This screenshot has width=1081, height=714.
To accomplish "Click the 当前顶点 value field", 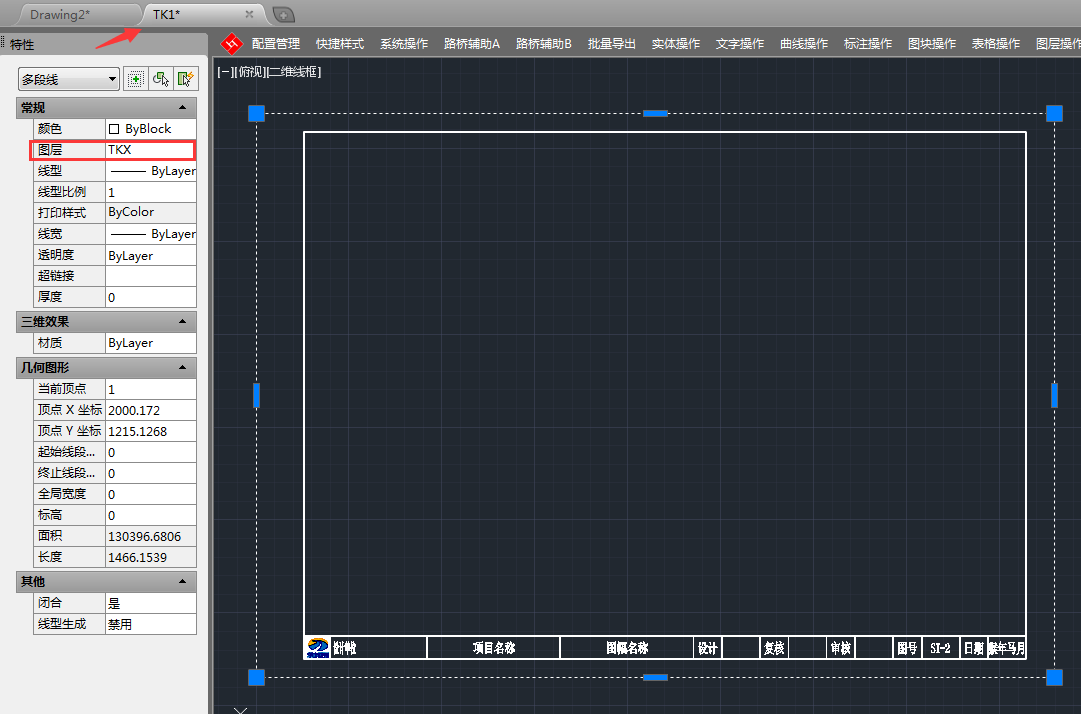I will pyautogui.click(x=151, y=389).
